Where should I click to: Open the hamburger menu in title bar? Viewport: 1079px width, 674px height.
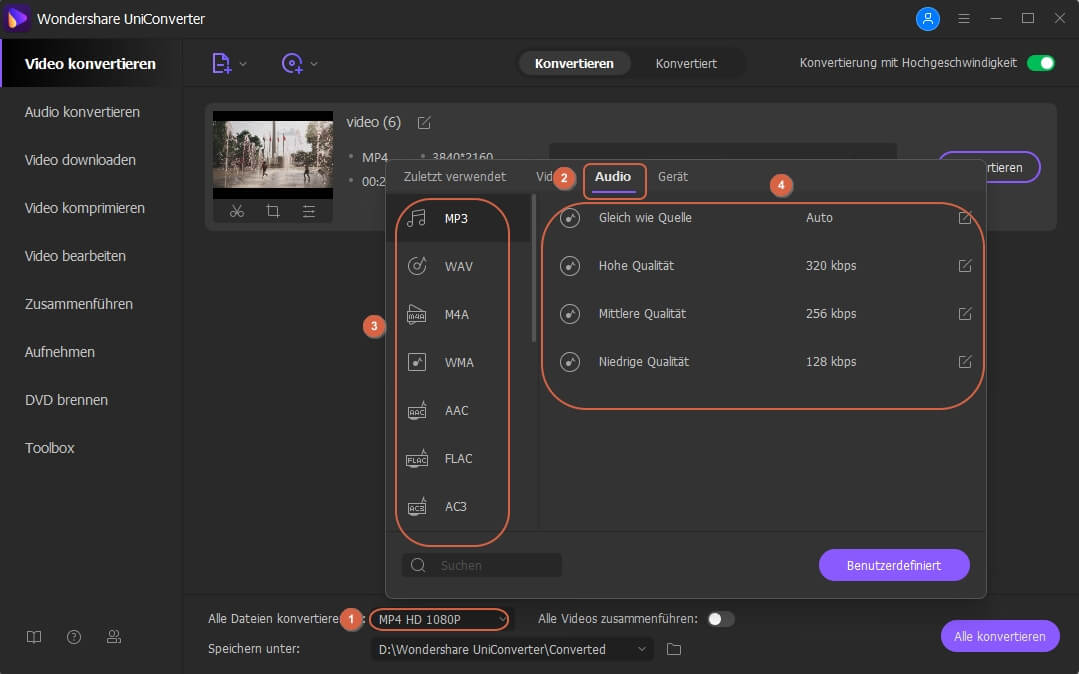tap(963, 19)
